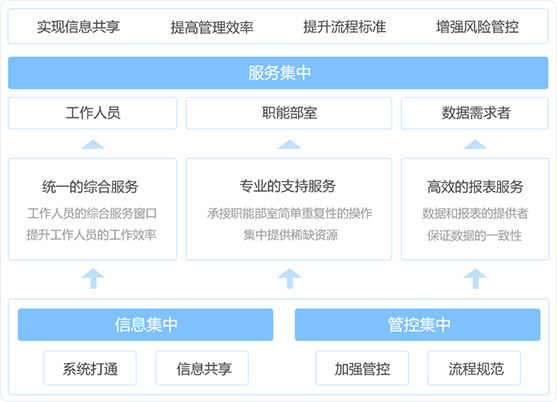This screenshot has height=402, width=557.
Task: Select the 工作人员 box
Action: [92, 113]
